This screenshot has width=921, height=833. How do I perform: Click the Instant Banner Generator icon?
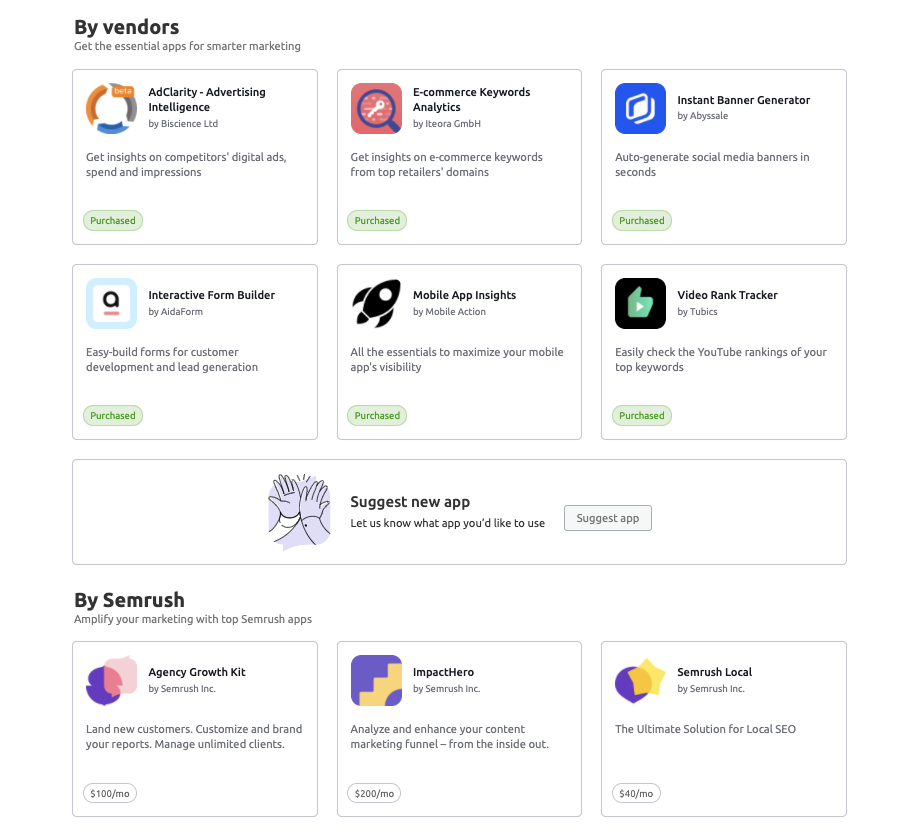pos(640,108)
